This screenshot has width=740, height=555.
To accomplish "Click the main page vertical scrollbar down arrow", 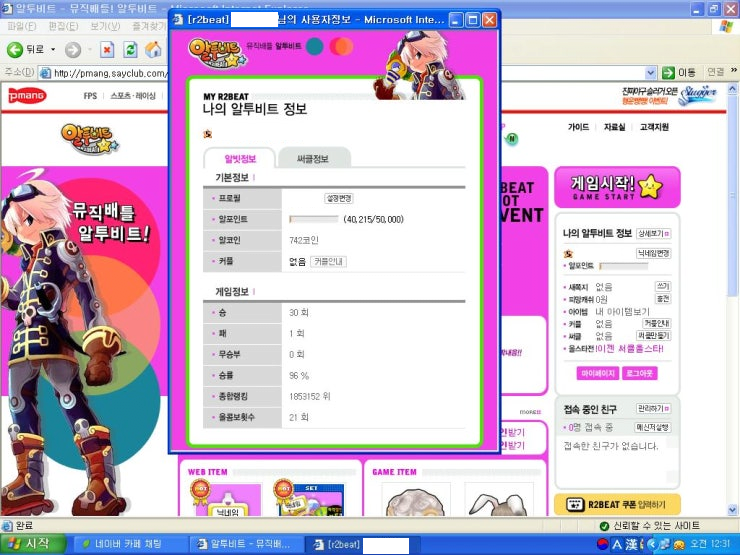I will [x=732, y=510].
